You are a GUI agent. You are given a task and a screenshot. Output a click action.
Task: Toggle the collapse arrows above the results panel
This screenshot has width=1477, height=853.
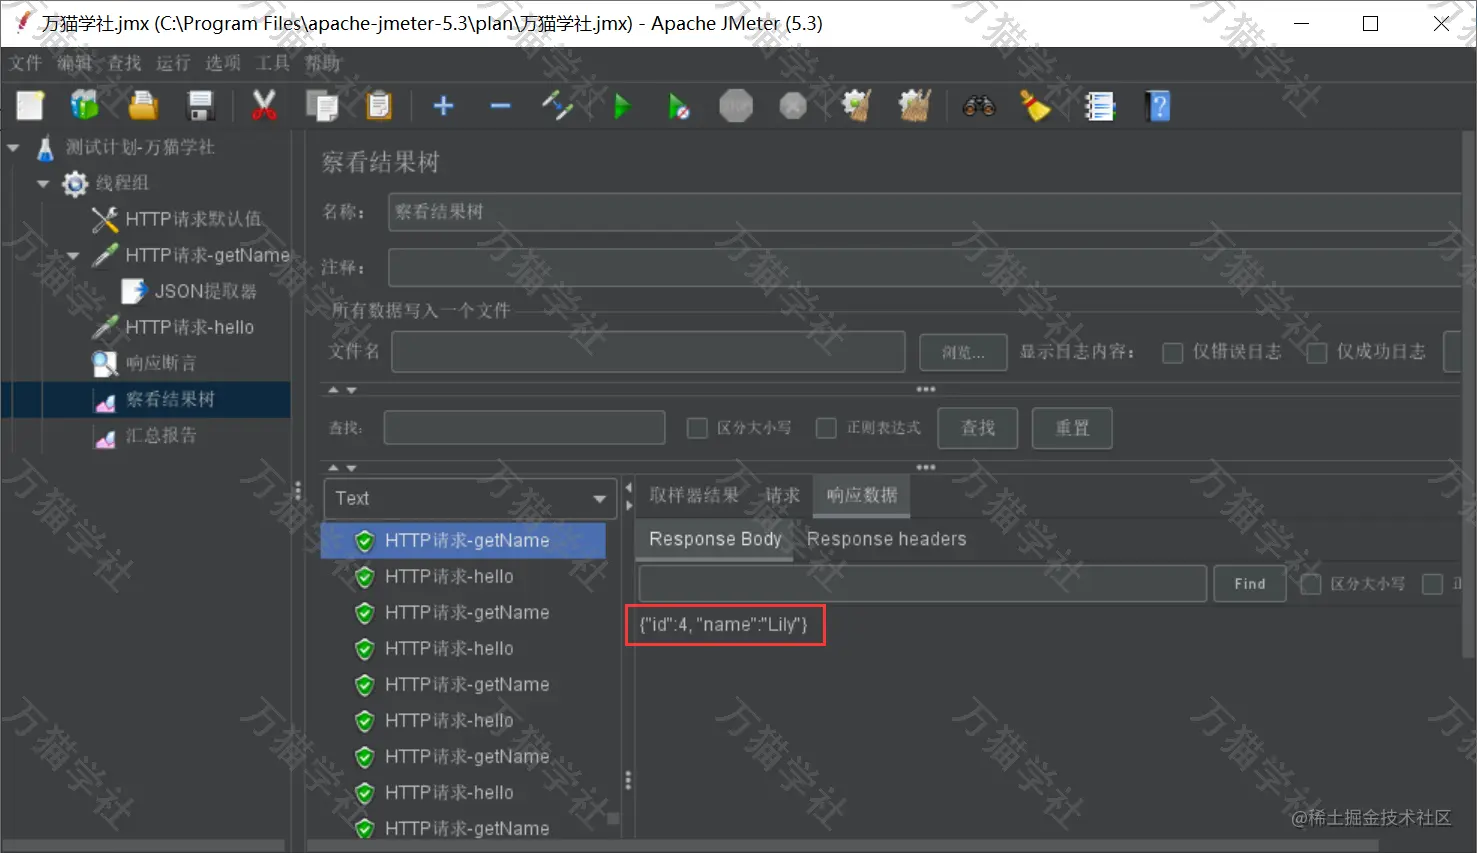(342, 467)
